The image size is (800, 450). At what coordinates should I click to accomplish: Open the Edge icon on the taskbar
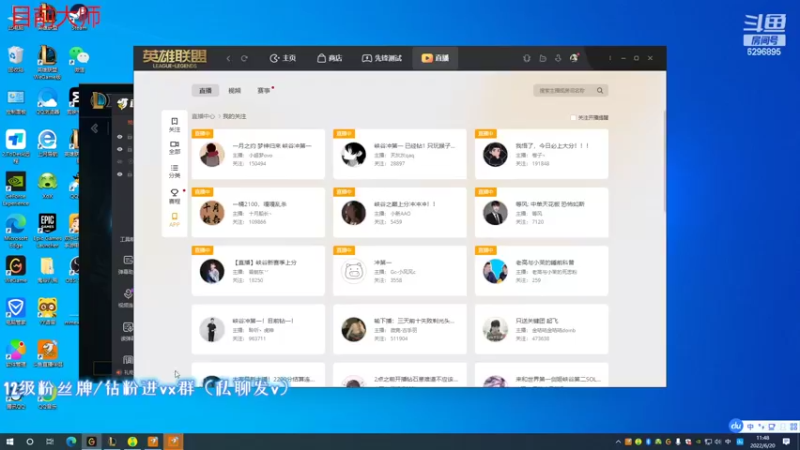[71, 441]
